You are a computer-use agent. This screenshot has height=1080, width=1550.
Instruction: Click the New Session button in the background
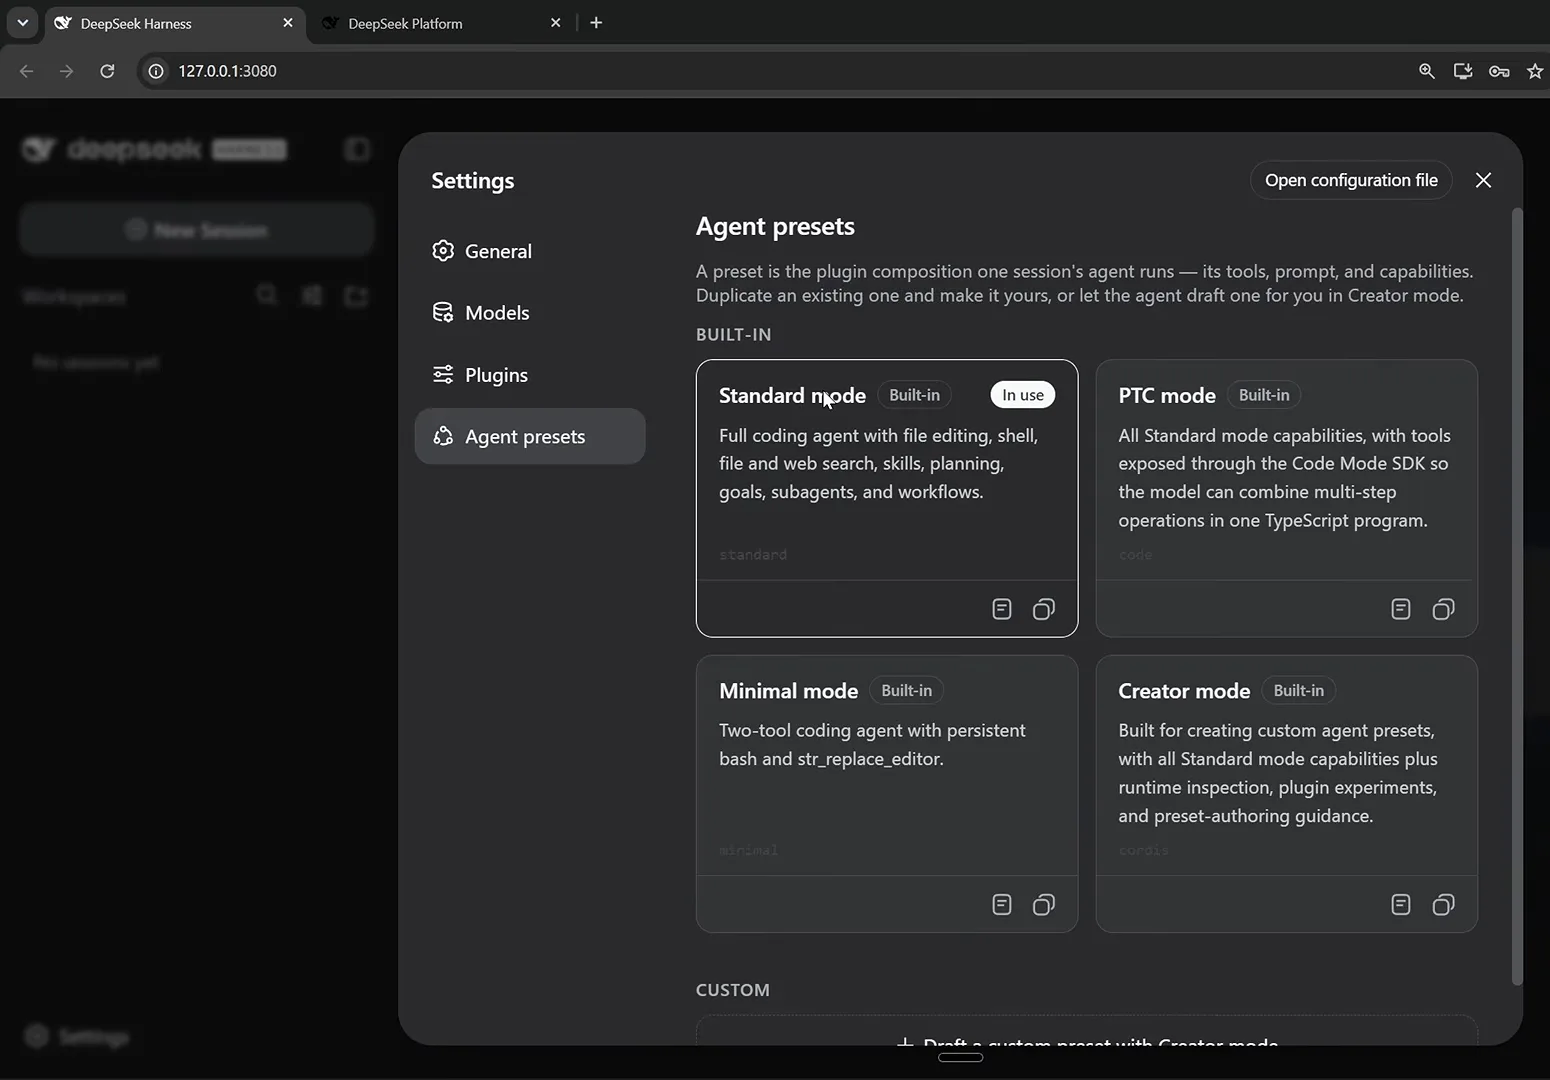pyautogui.click(x=197, y=230)
